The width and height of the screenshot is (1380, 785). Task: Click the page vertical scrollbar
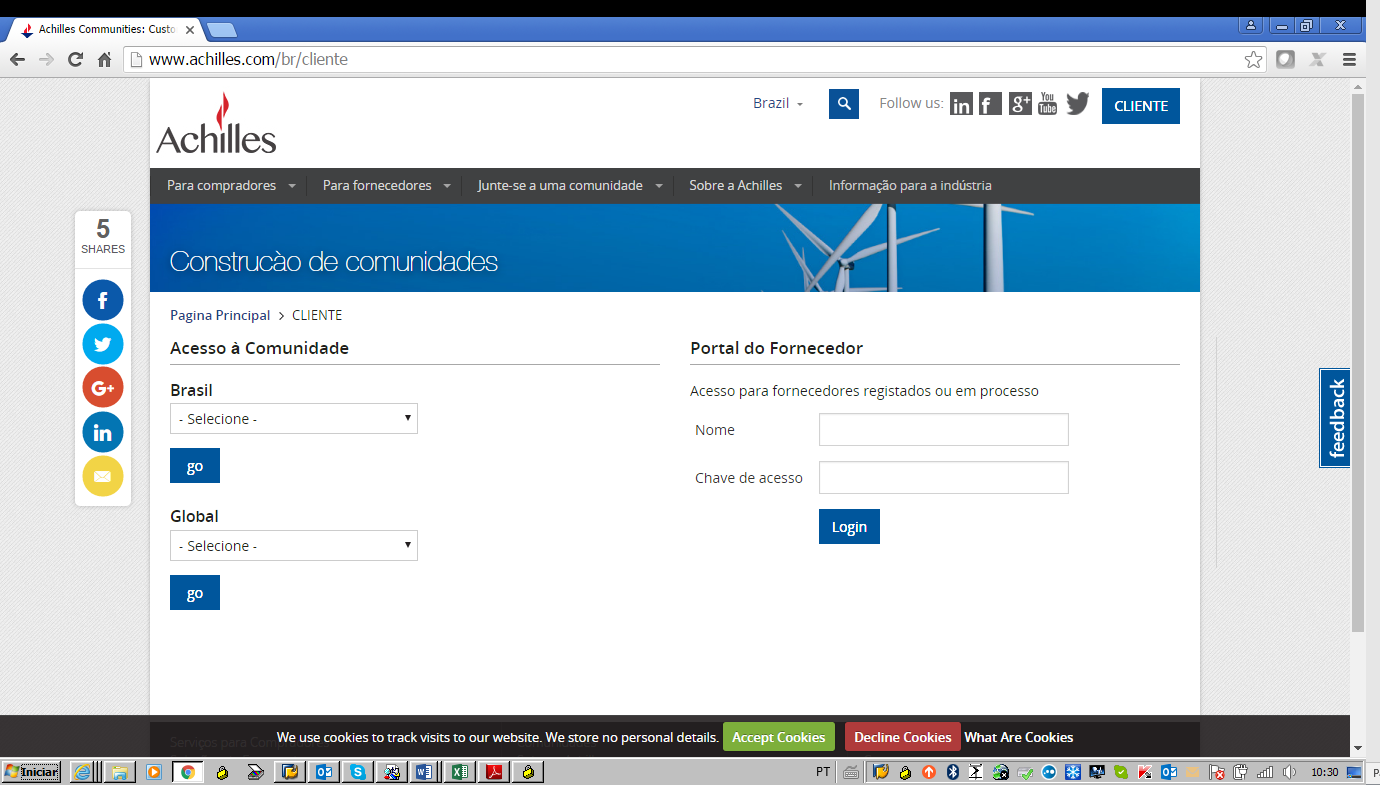[1357, 364]
